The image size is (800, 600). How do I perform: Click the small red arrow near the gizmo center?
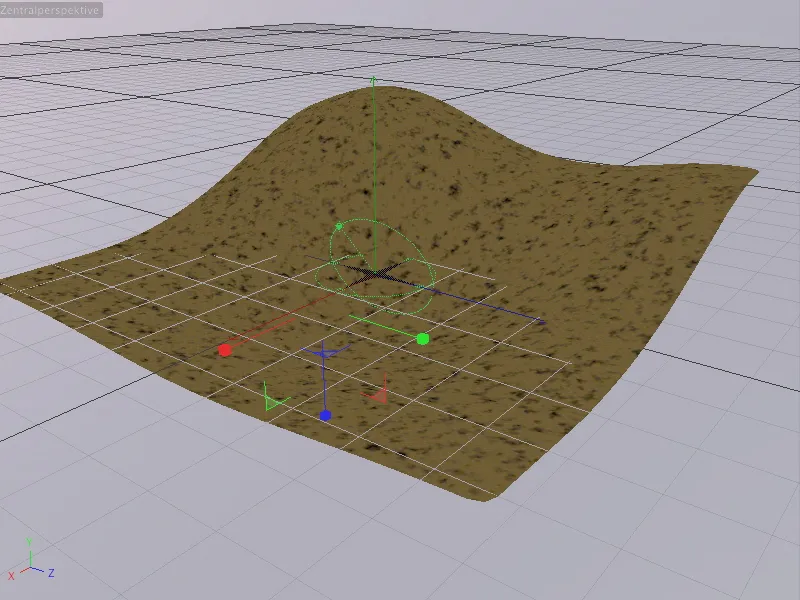[x=380, y=392]
